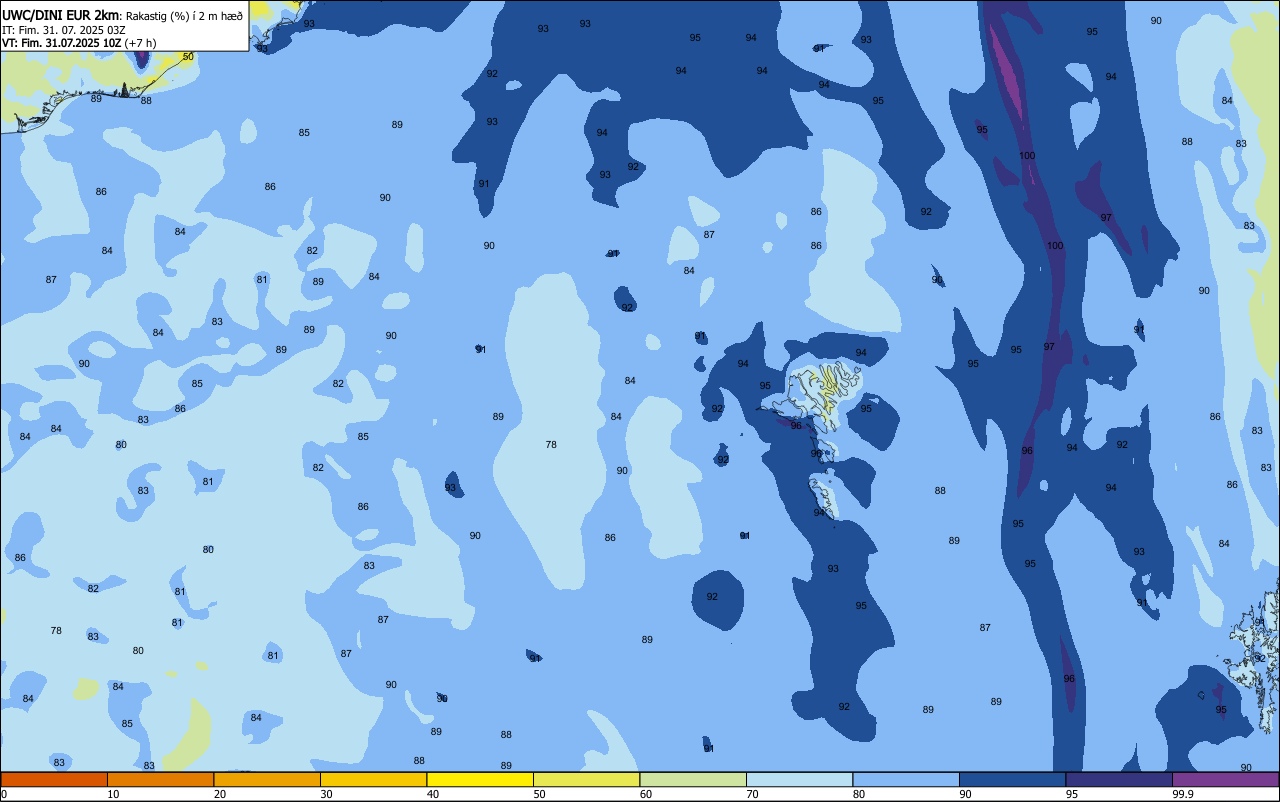This screenshot has height=802, width=1280.
Task: Select the legend tick label 20
Action: [x=220, y=794]
